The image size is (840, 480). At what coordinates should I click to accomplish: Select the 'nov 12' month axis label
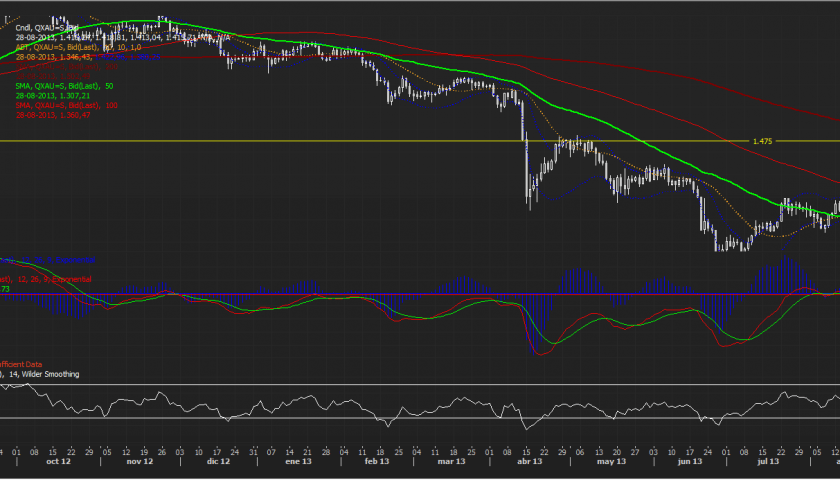click(x=139, y=462)
